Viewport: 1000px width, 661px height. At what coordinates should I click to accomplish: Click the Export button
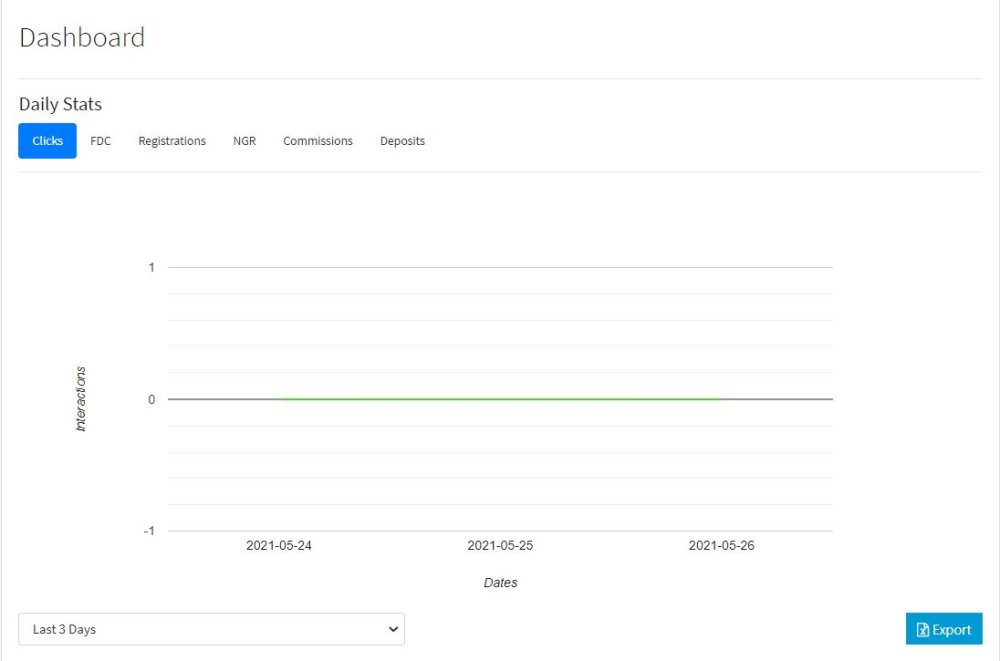[944, 630]
